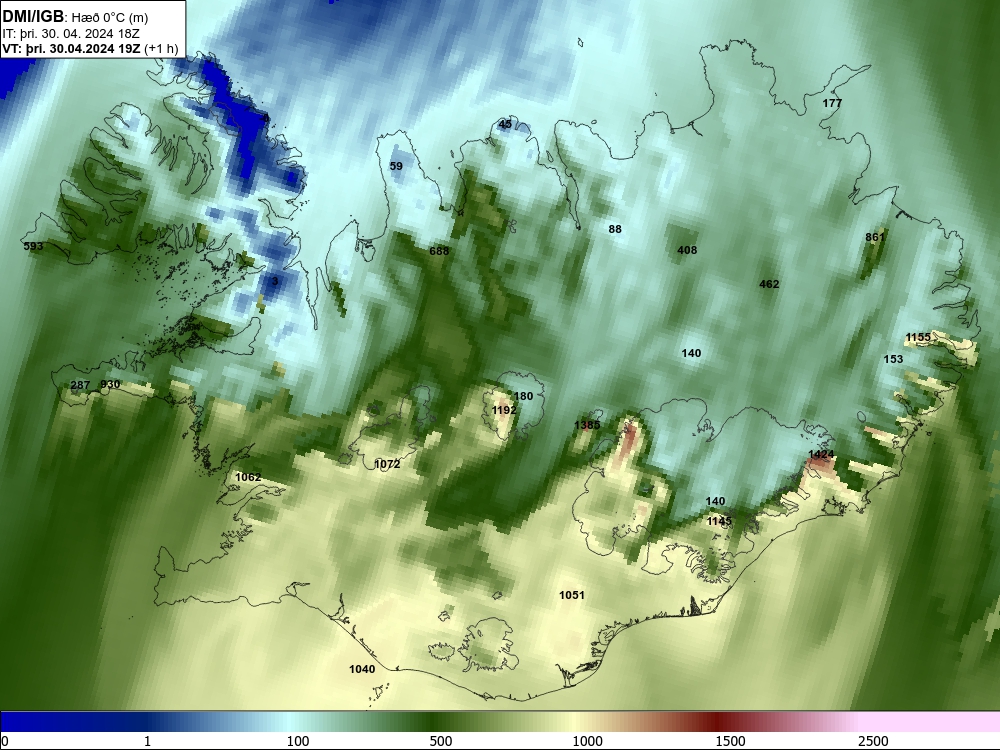
Task: Click the 1385 height value
Action: [x=587, y=425]
